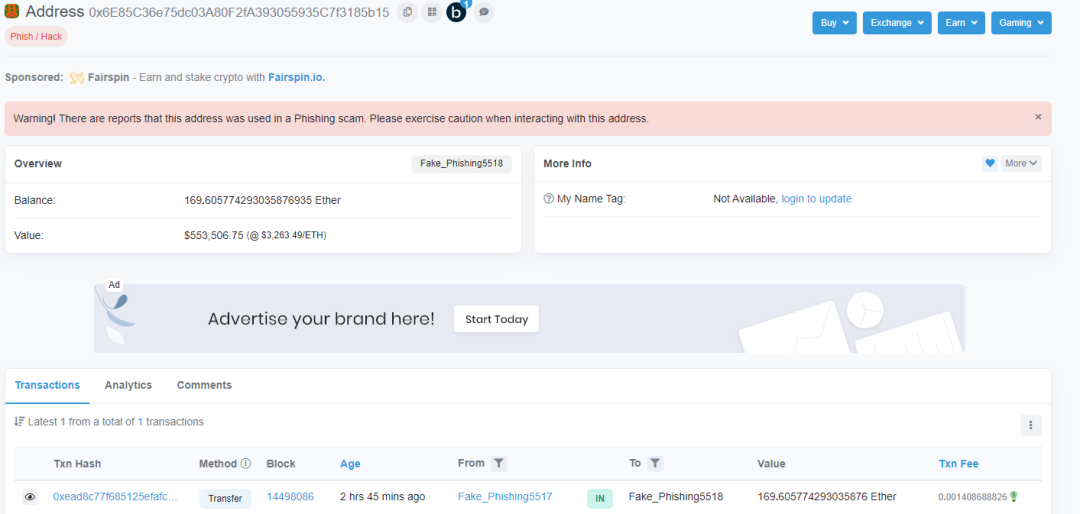The height and width of the screenshot is (514, 1080).
Task: Open the login to update link
Action: (816, 199)
